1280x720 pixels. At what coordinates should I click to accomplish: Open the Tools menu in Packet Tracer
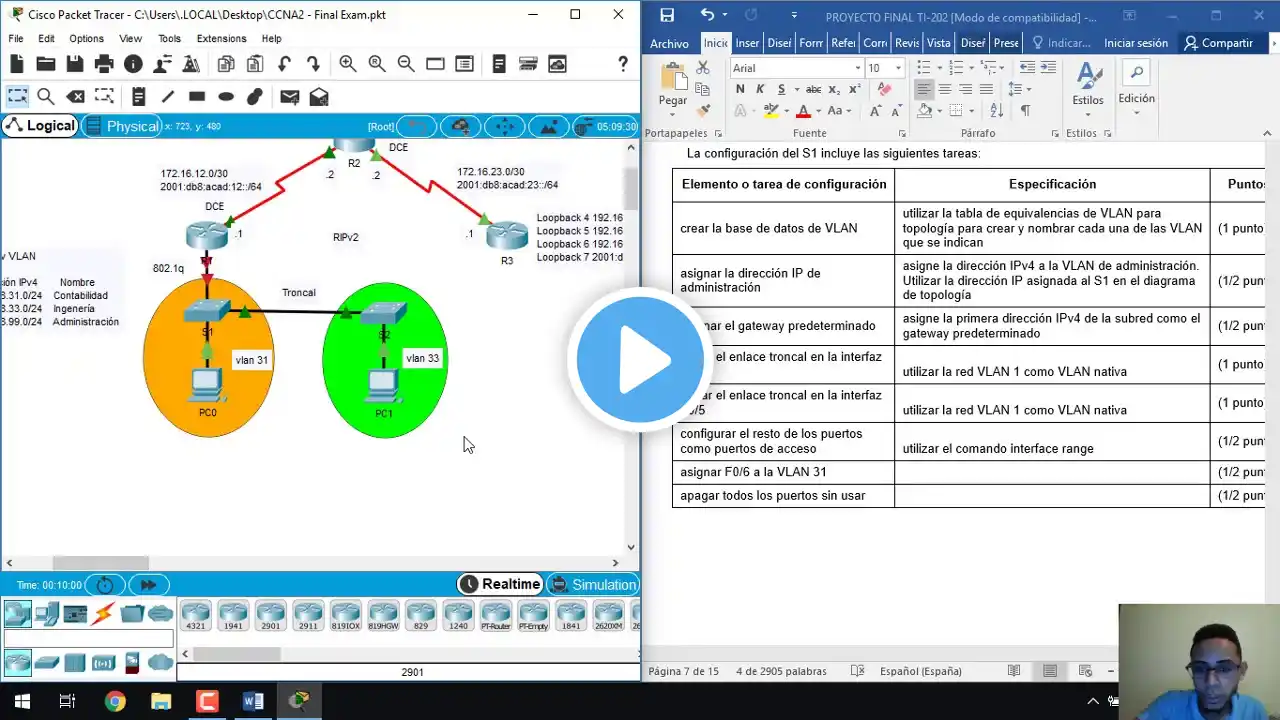[x=169, y=38]
